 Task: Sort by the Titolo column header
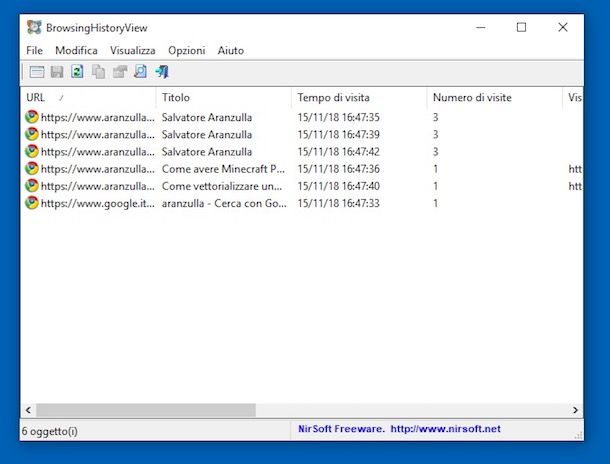(224, 98)
